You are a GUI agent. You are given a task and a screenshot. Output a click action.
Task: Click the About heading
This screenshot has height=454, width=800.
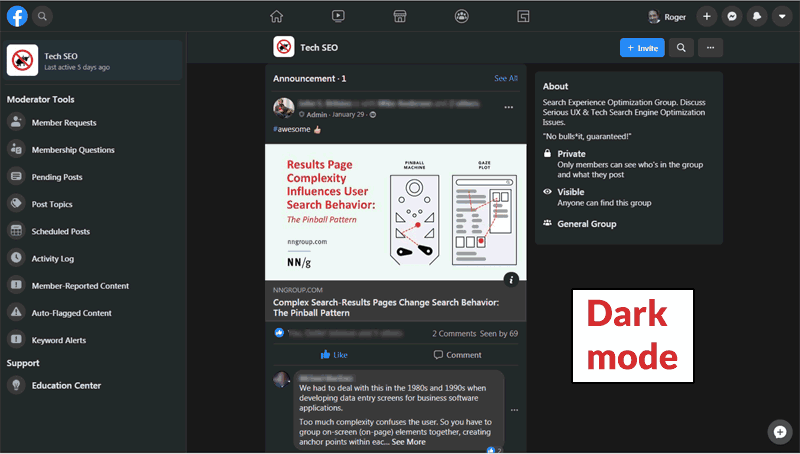(555, 86)
